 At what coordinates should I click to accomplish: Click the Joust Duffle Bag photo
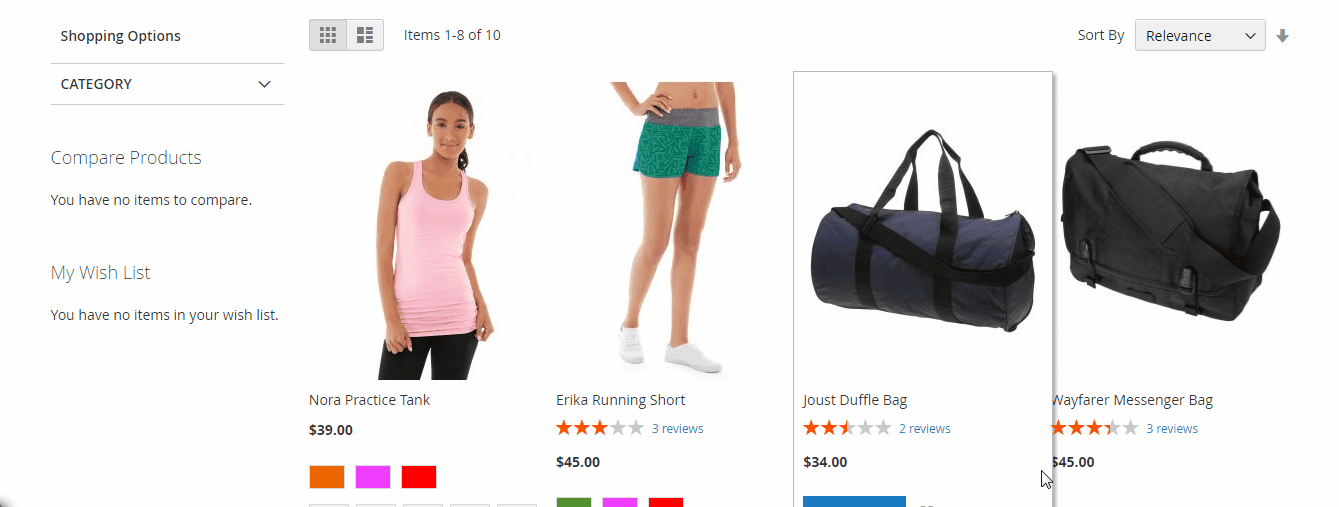click(922, 231)
